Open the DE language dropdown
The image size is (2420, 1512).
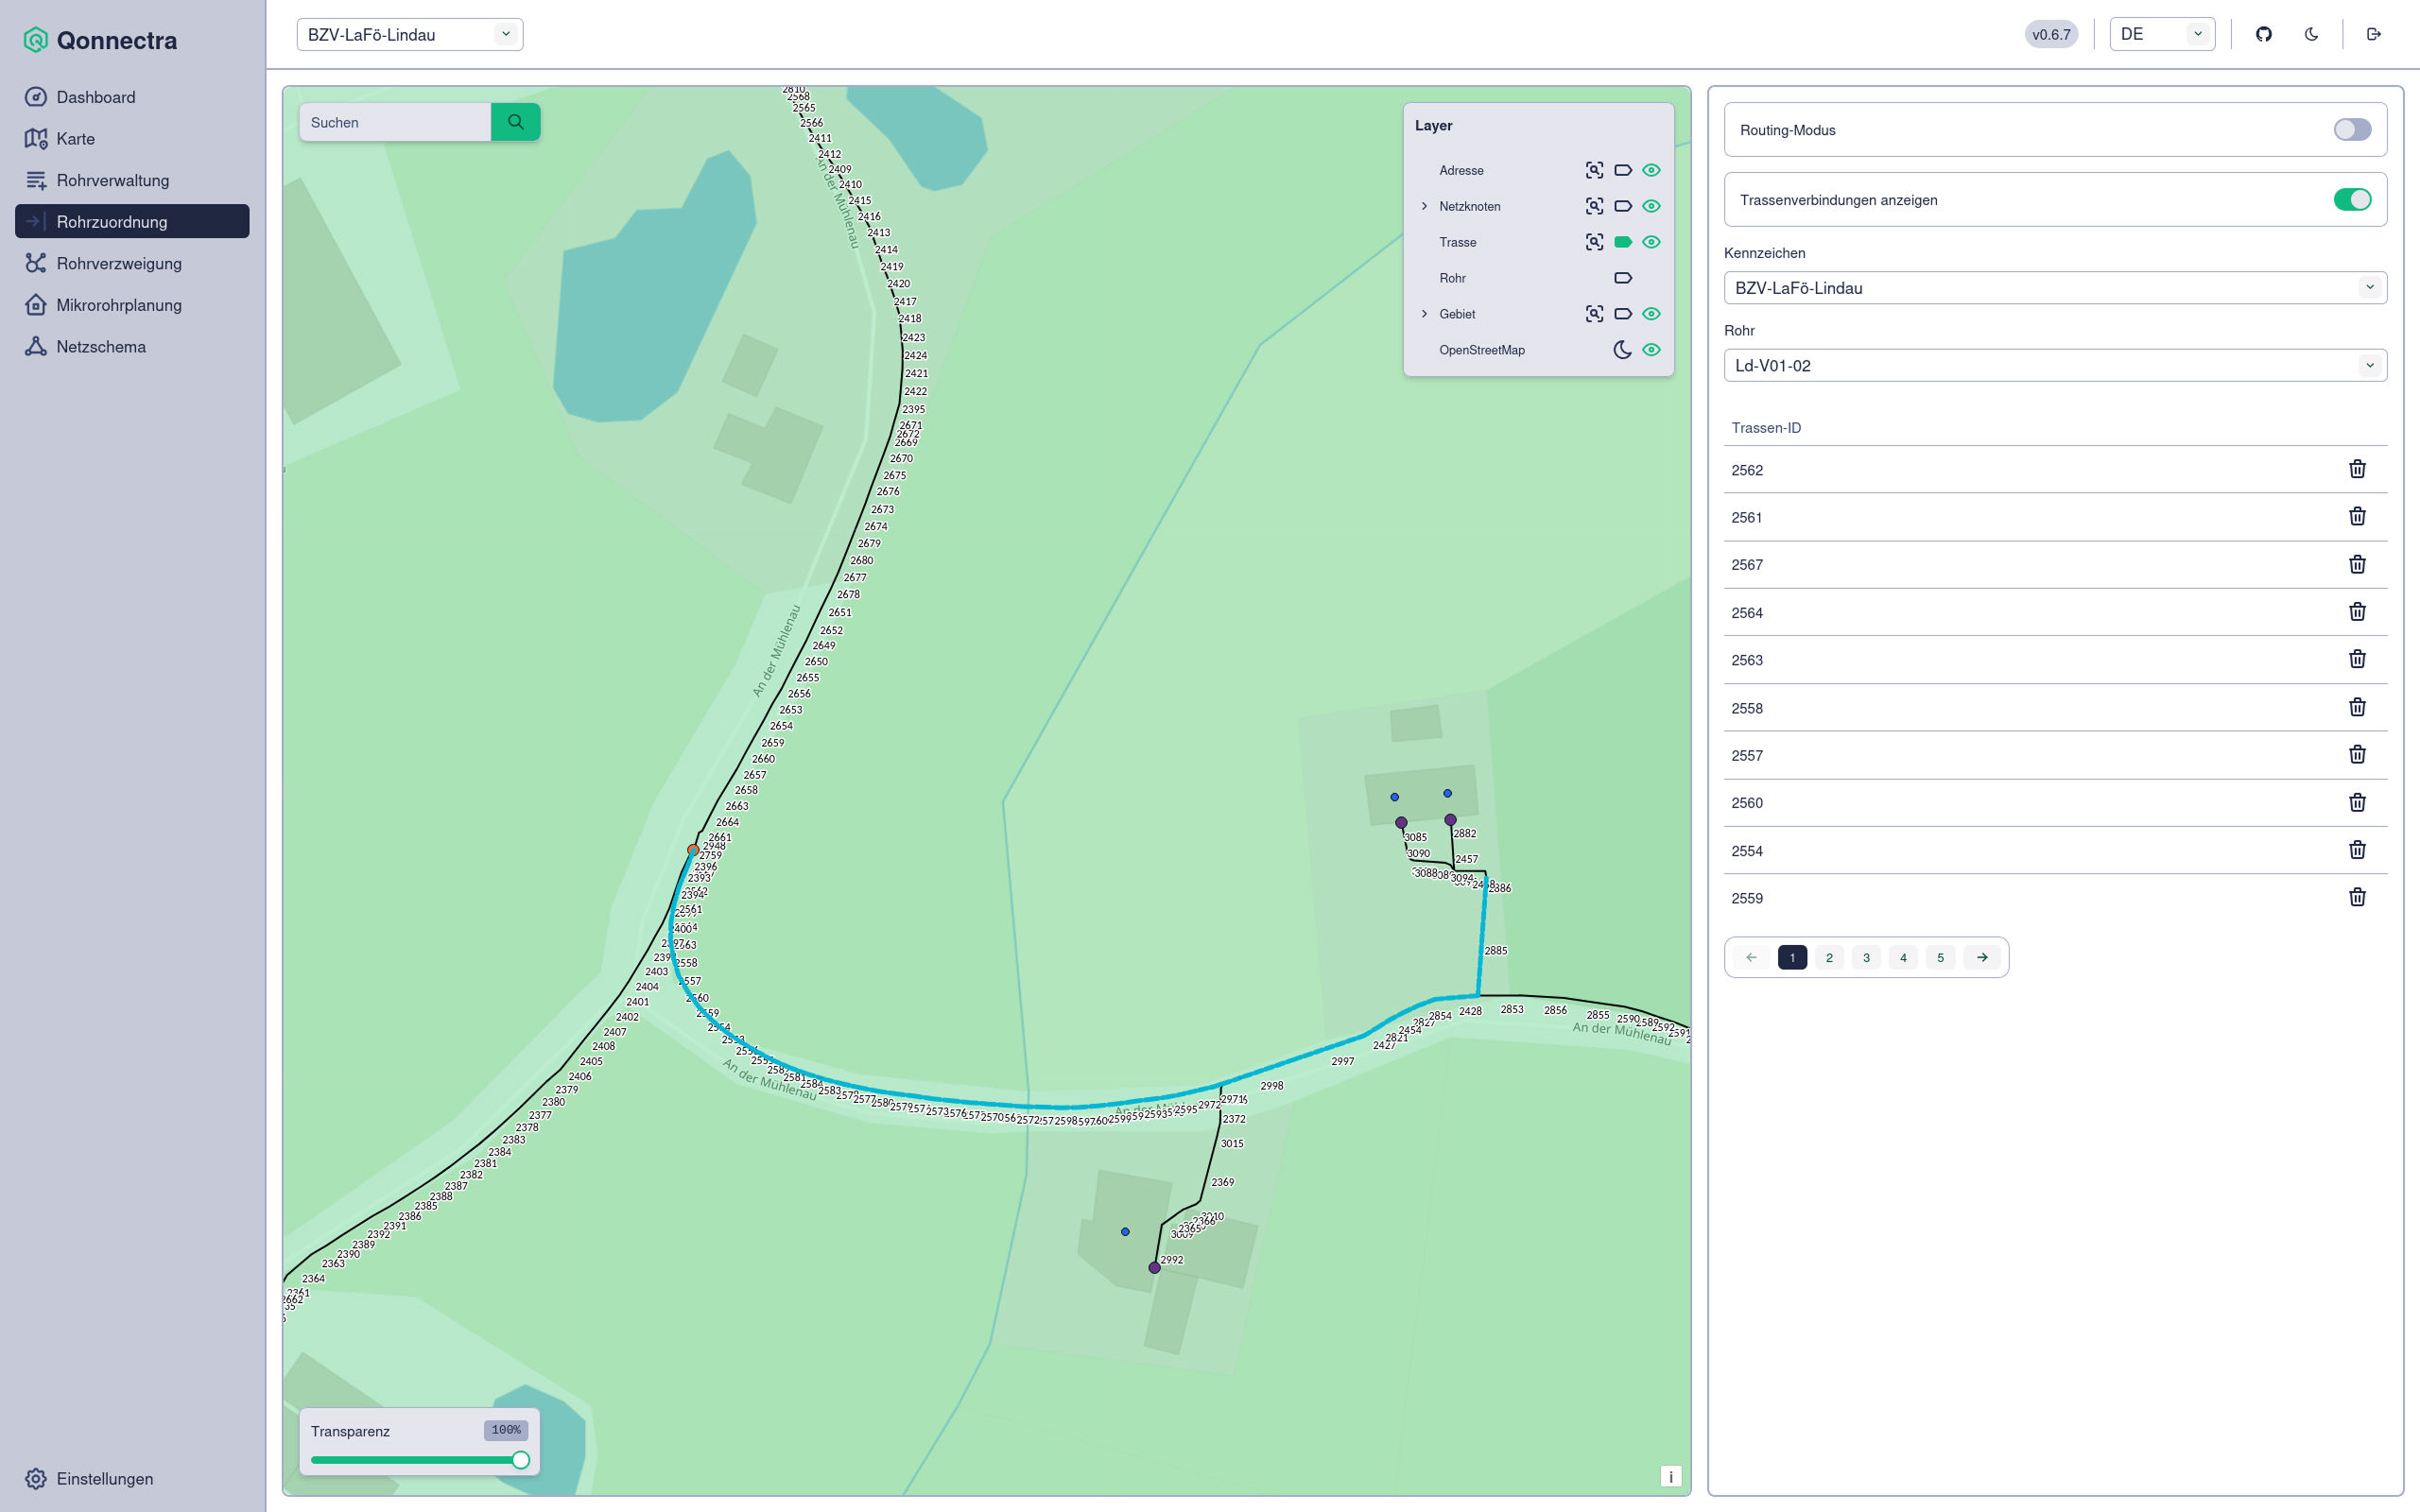coord(2161,34)
